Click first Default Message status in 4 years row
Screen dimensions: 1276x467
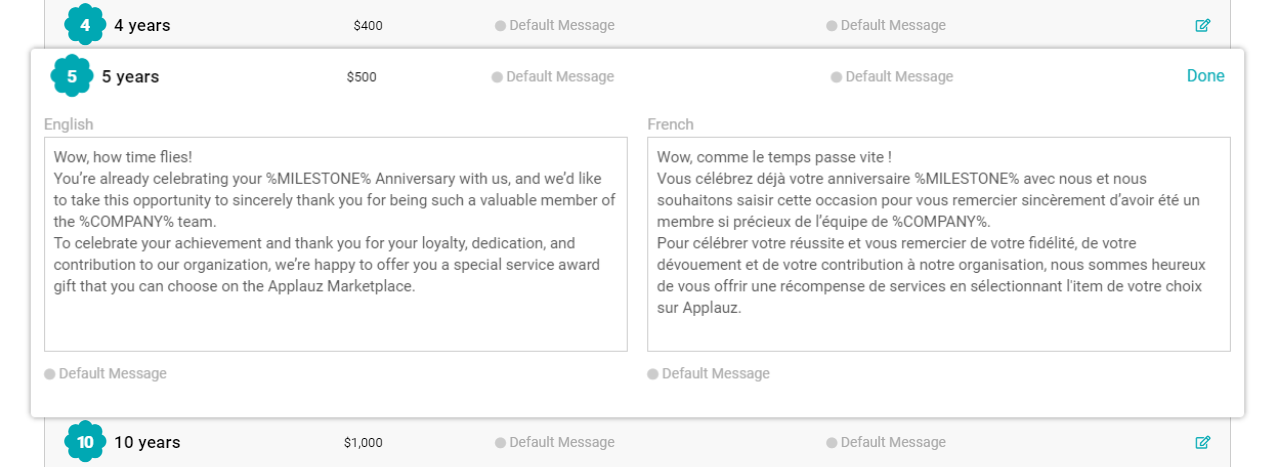(554, 26)
